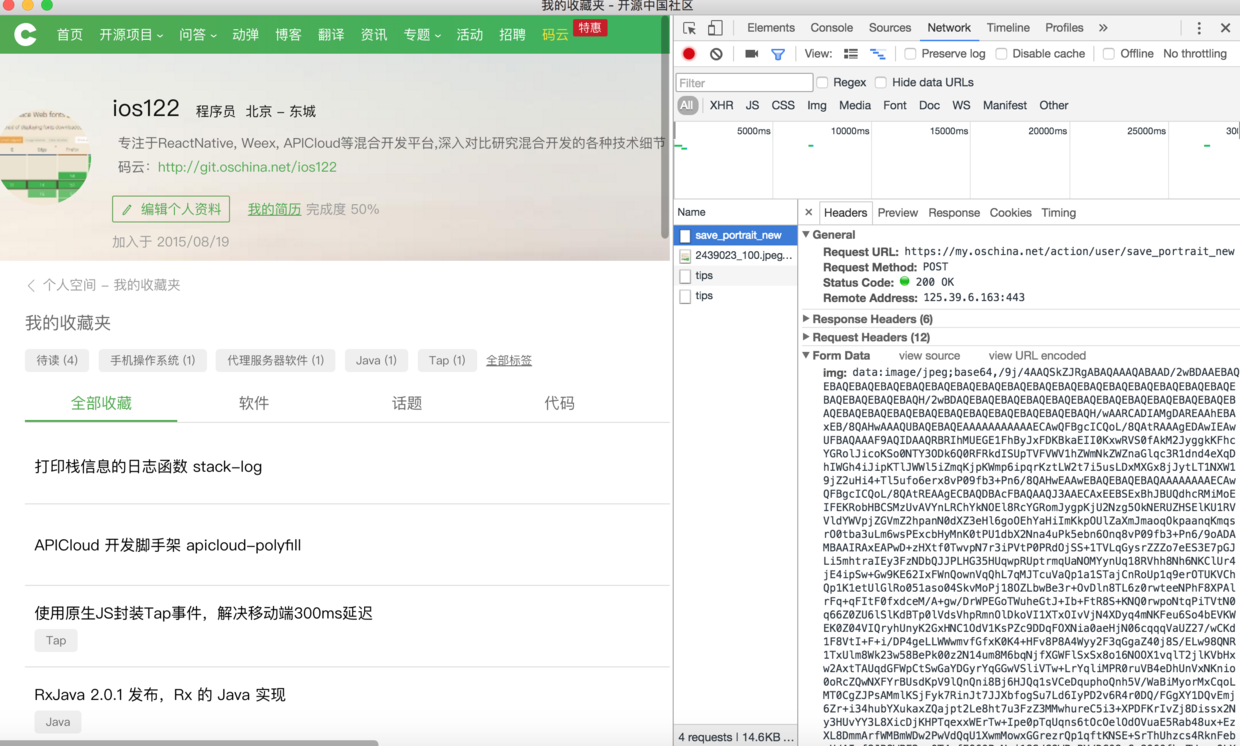Open the 问答 dropdown menu

(x=198, y=35)
